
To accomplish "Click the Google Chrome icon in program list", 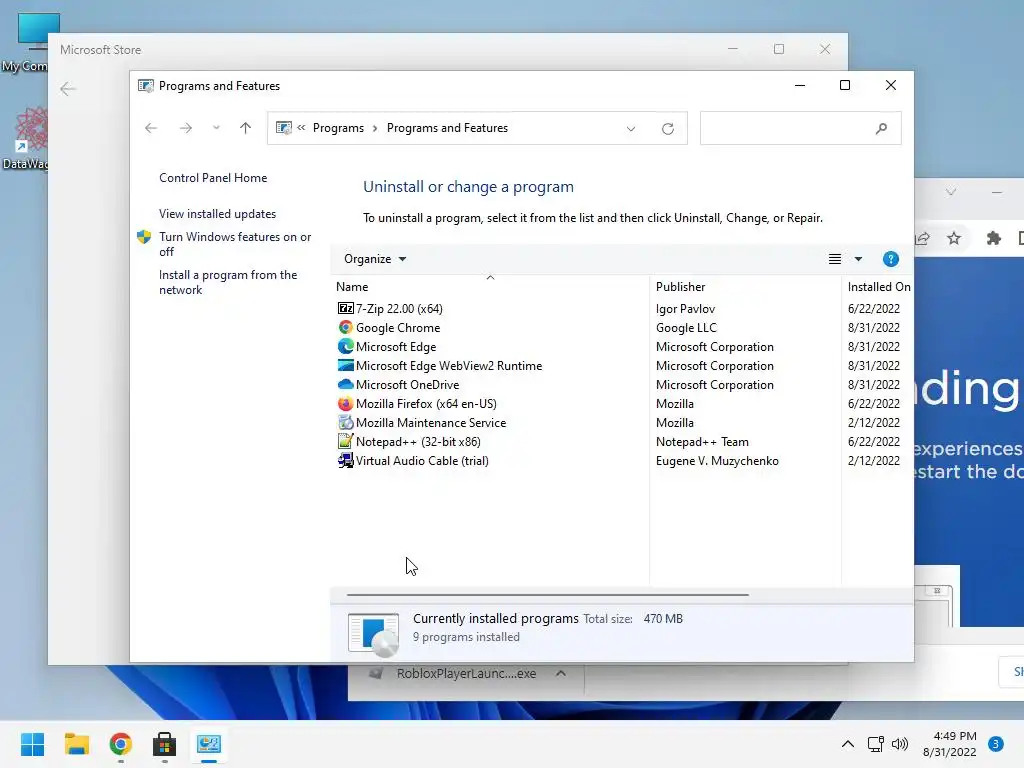I will (x=345, y=327).
